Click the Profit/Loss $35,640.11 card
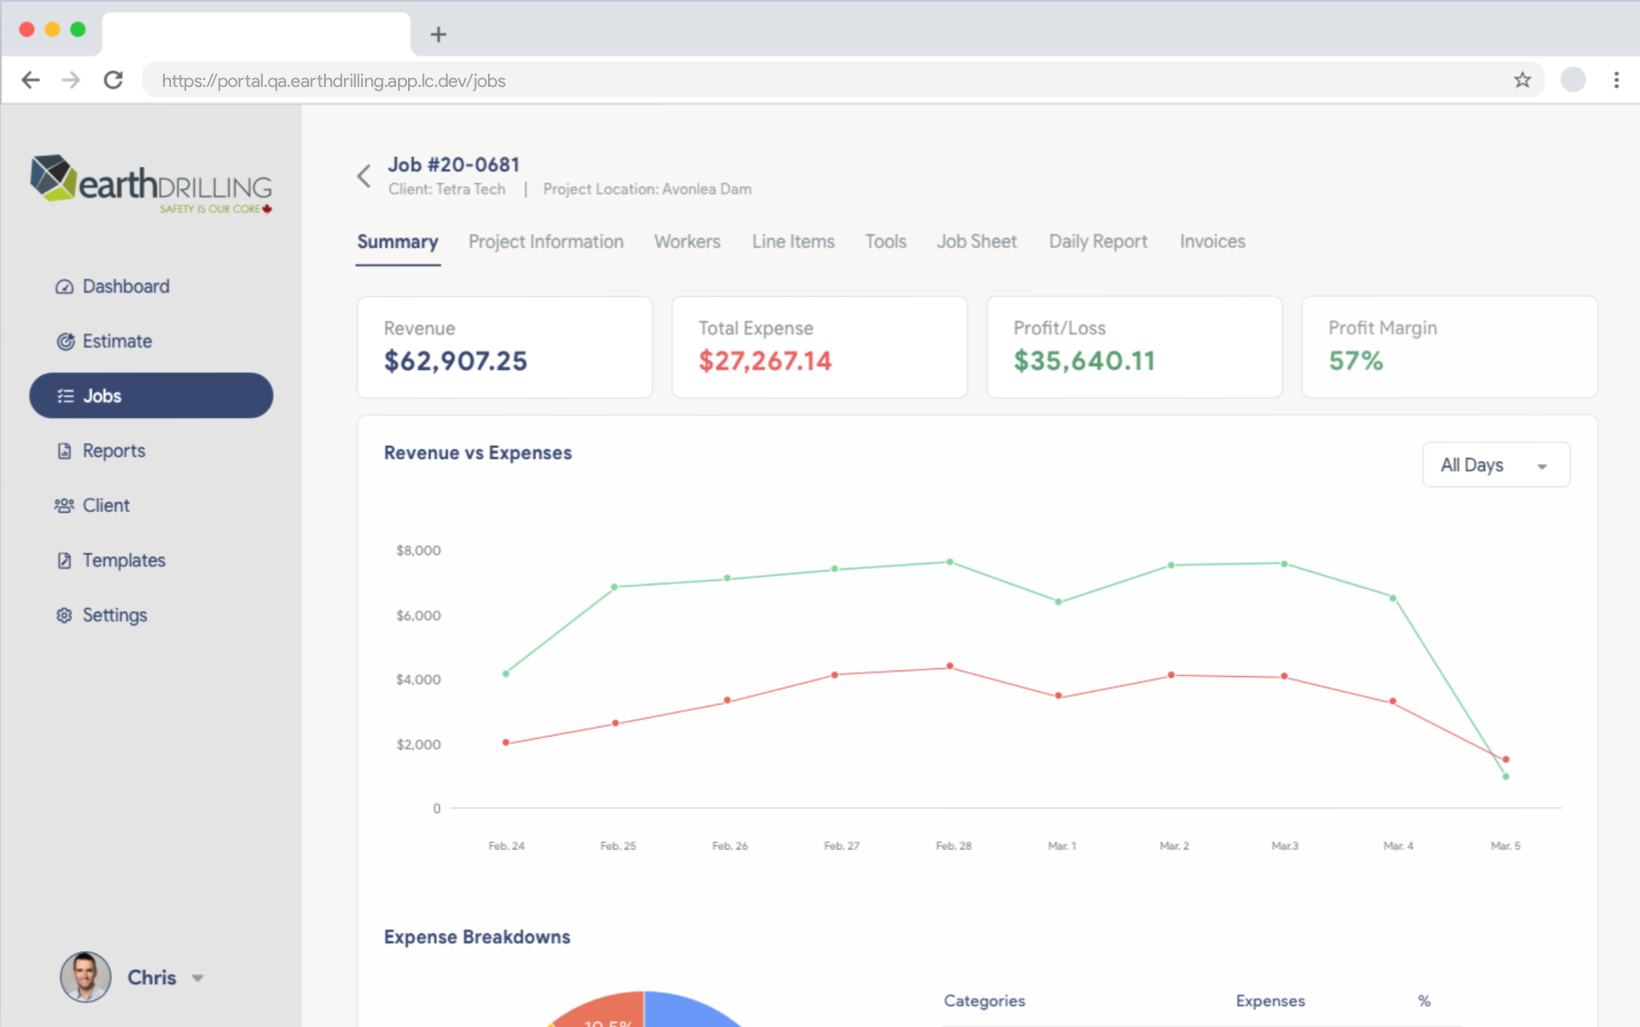Screen dimensions: 1640x1027 (1134, 347)
